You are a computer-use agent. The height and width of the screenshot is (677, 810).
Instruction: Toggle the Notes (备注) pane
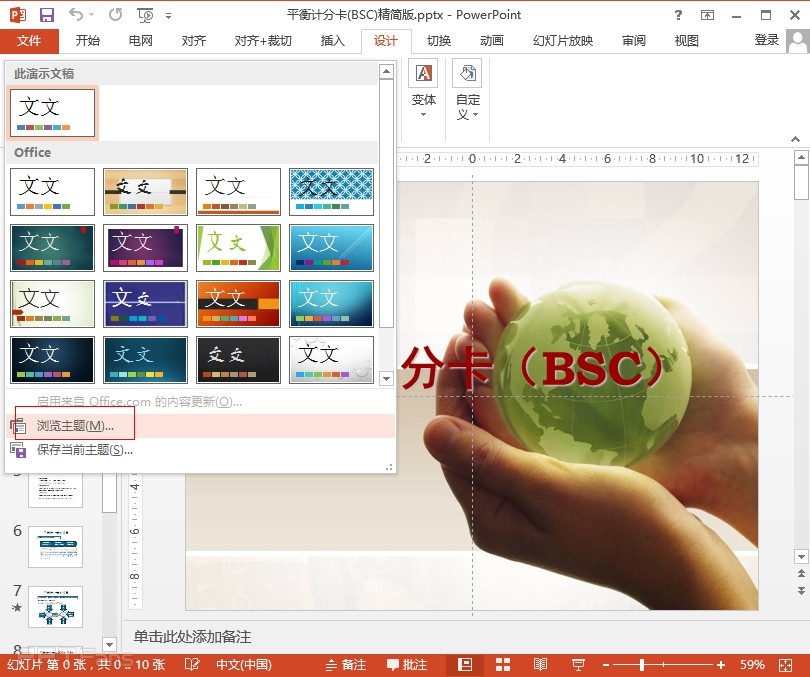pos(346,665)
